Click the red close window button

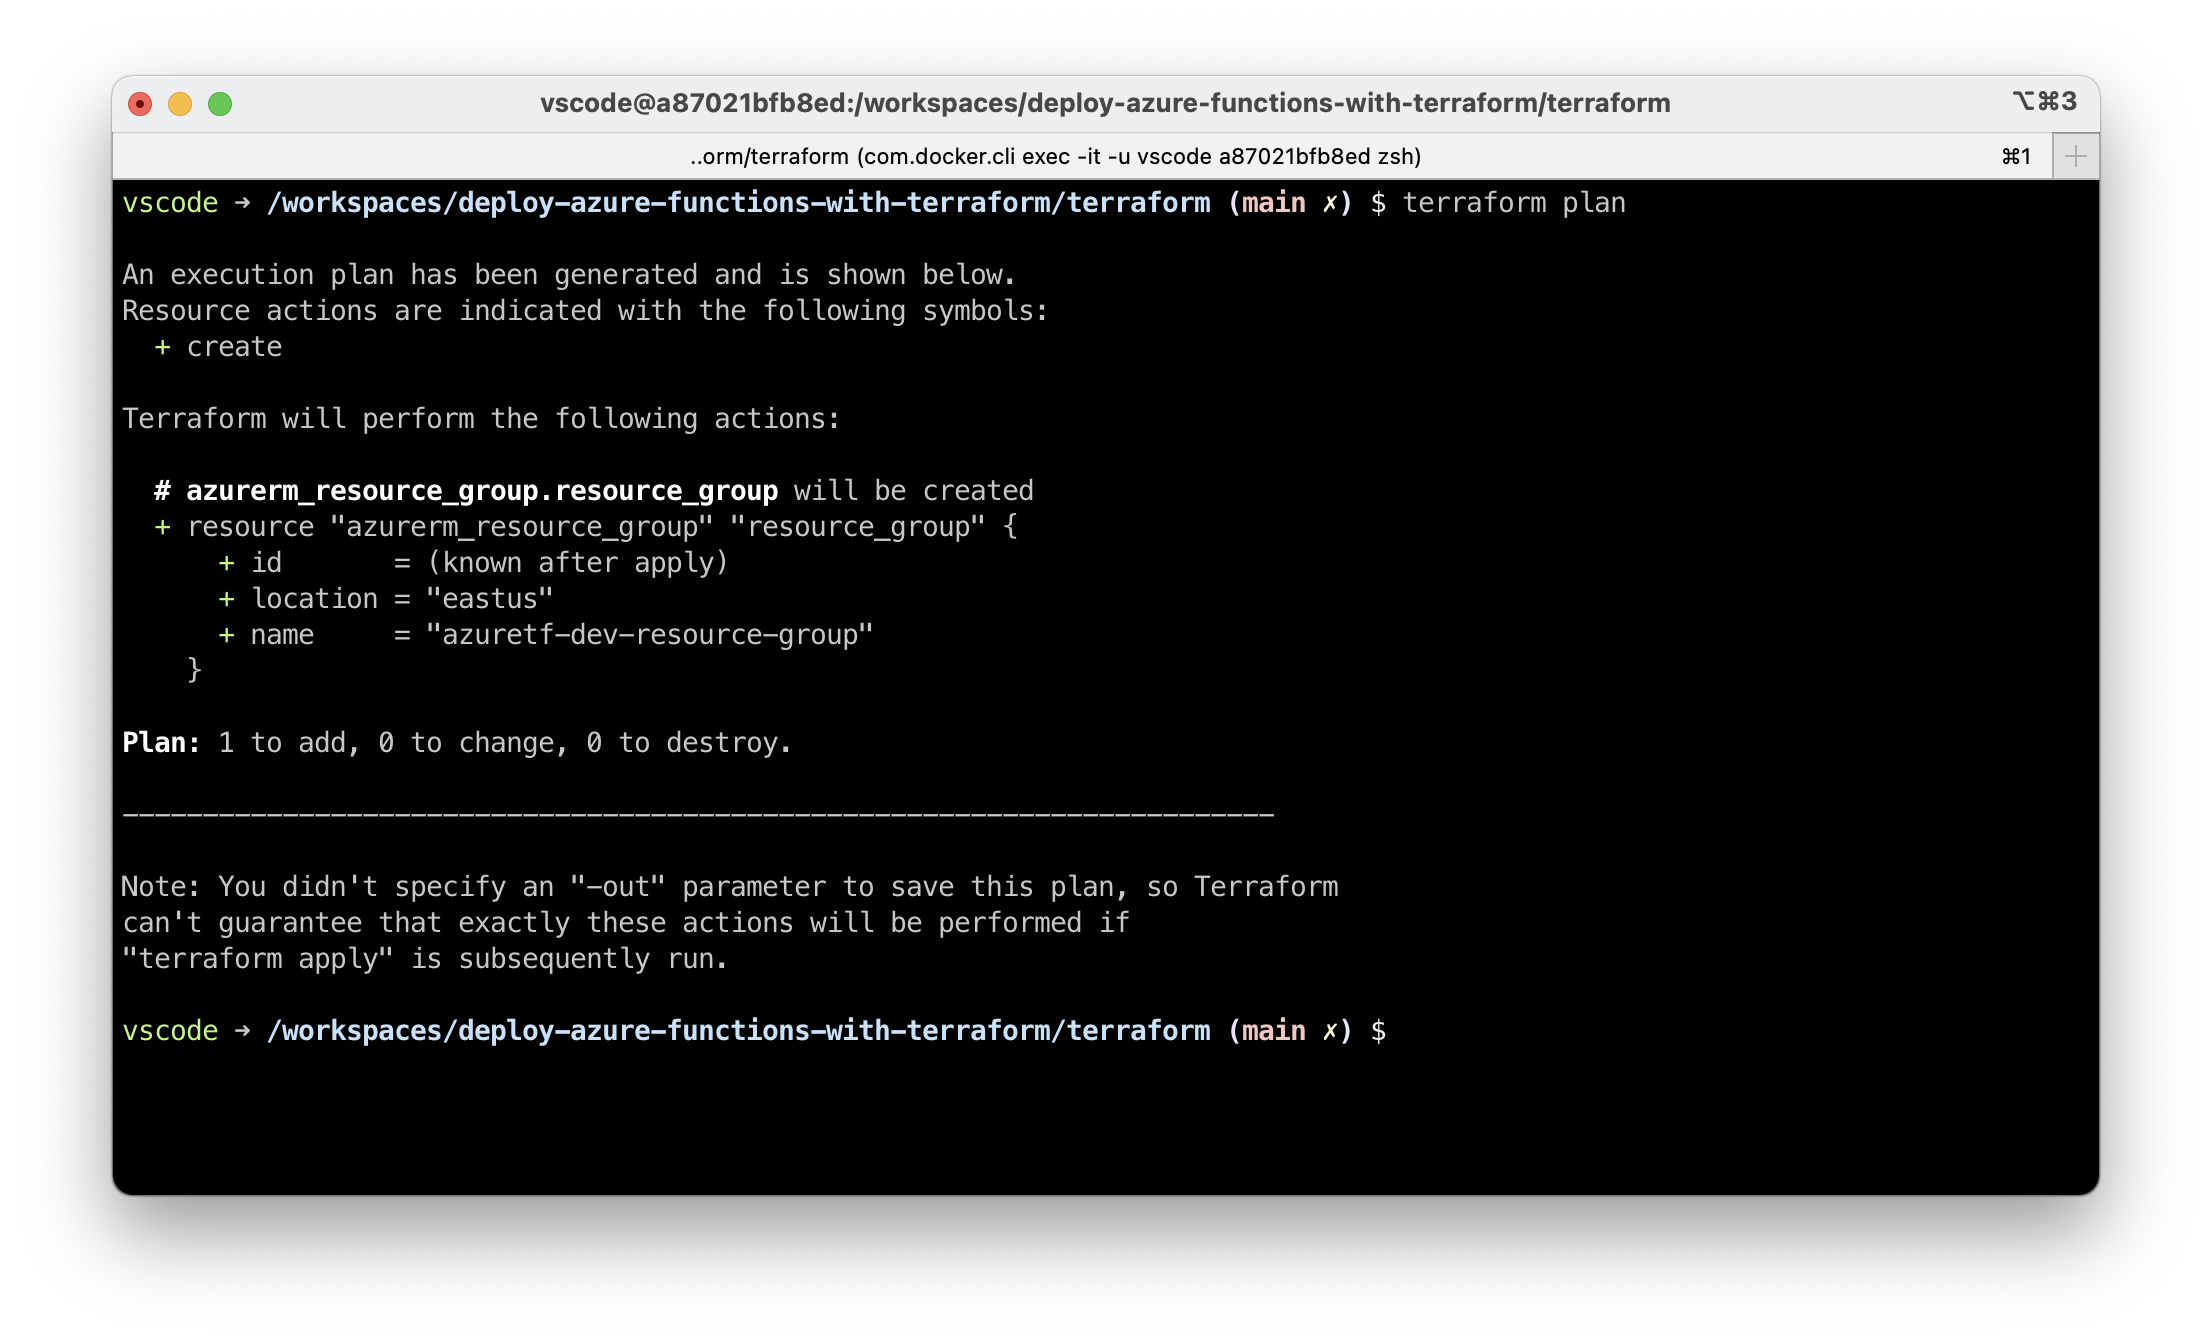(x=140, y=104)
